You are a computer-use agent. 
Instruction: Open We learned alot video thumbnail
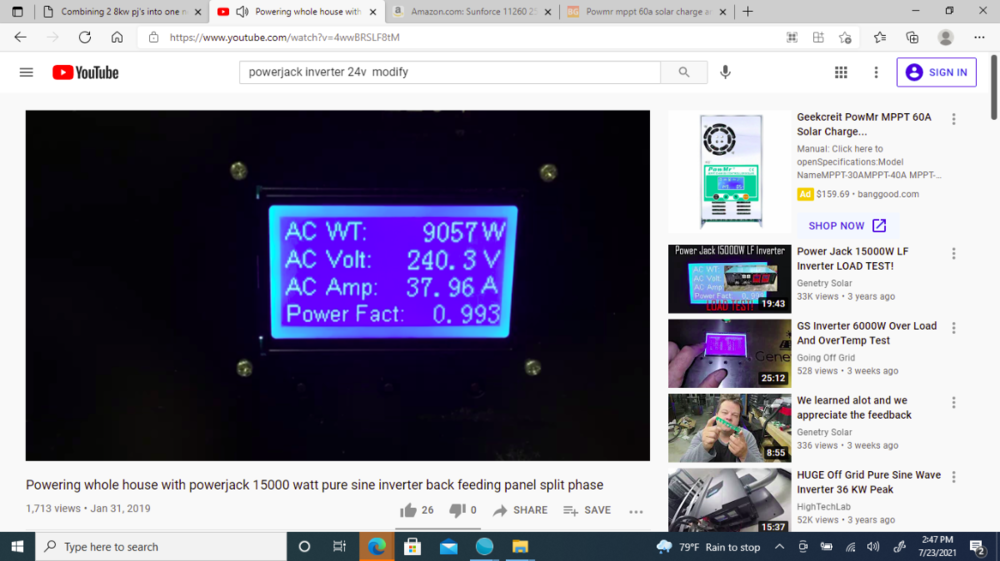pyautogui.click(x=730, y=428)
